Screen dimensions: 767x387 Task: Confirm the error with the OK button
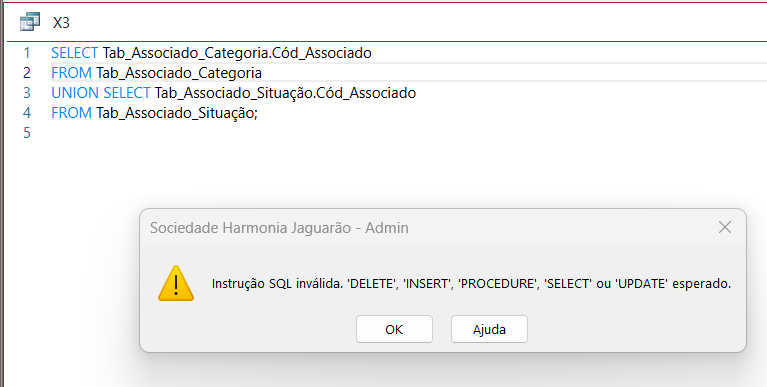pyautogui.click(x=394, y=329)
